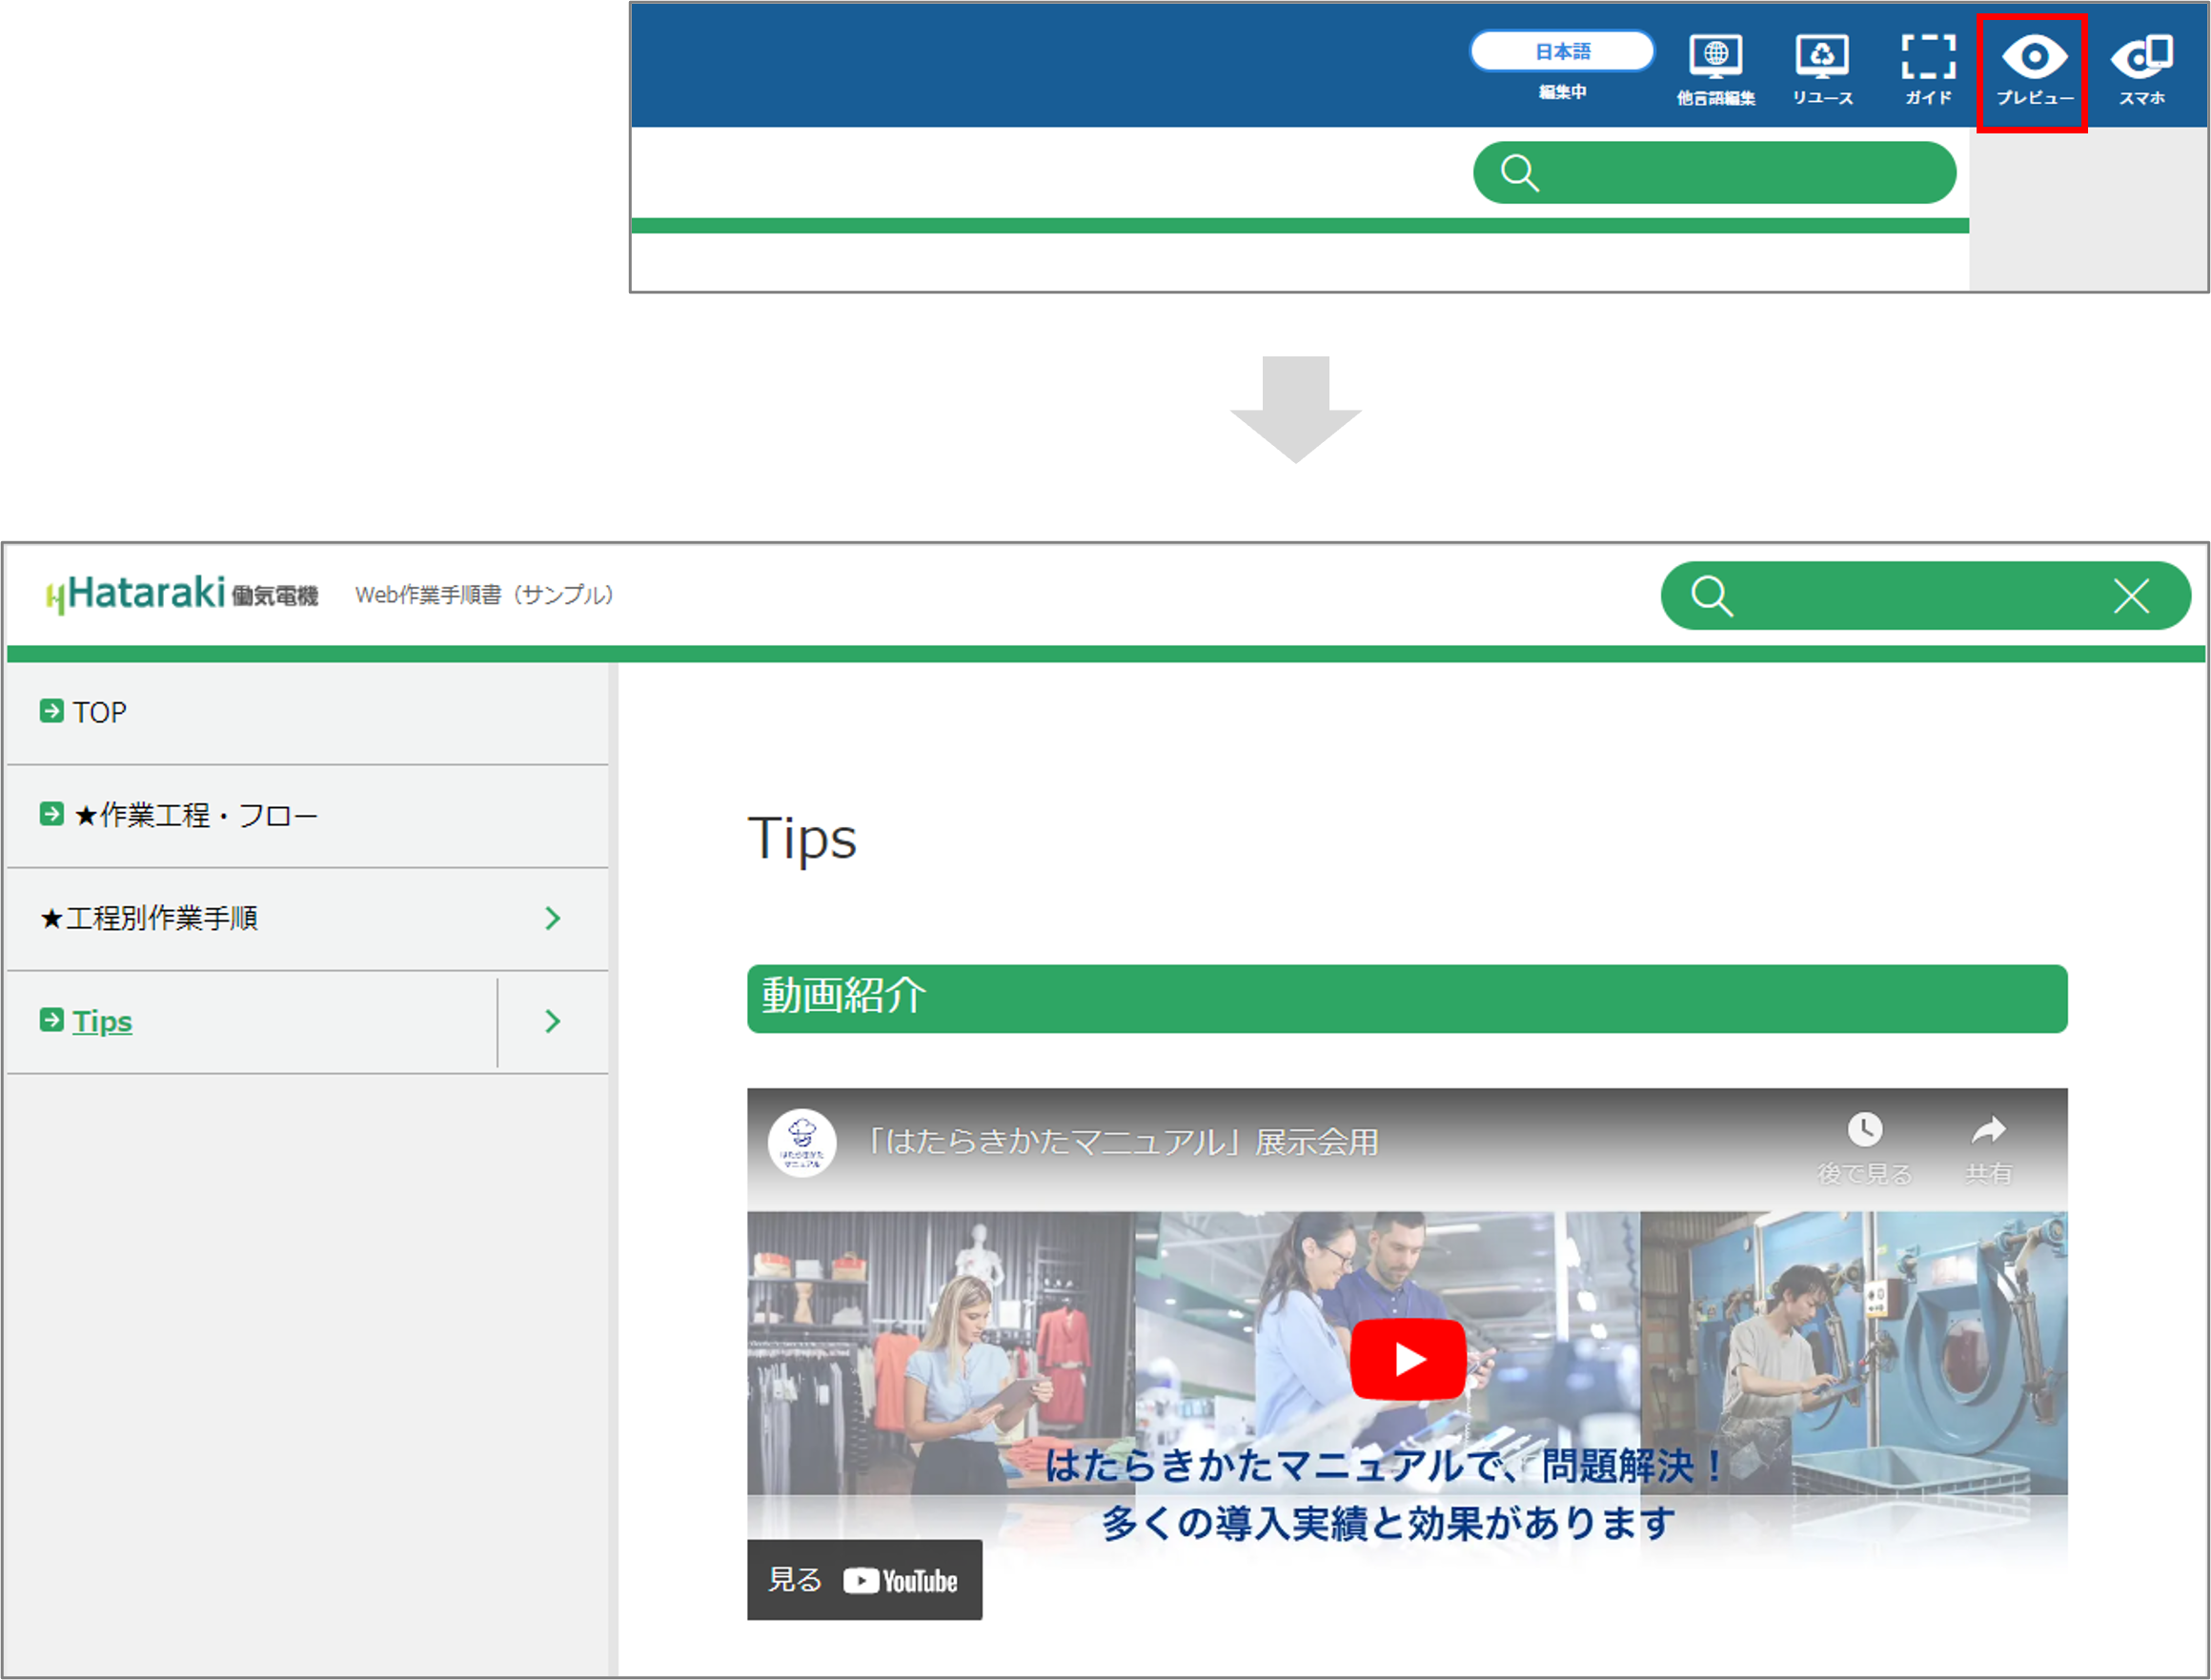
Task: Click the Tips link in sidebar
Action: point(102,1021)
